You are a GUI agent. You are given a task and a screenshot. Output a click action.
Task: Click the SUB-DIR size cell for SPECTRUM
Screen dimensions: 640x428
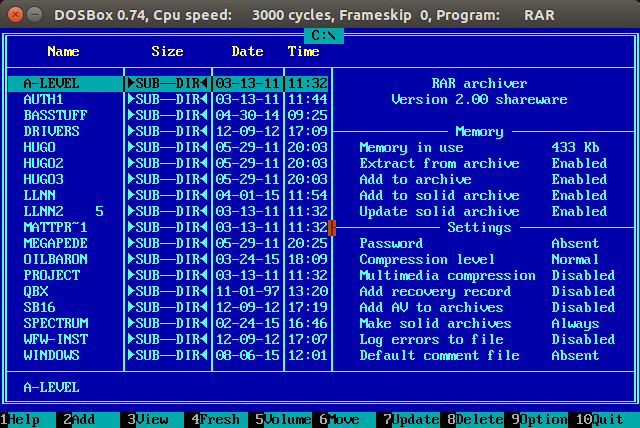coord(167,324)
